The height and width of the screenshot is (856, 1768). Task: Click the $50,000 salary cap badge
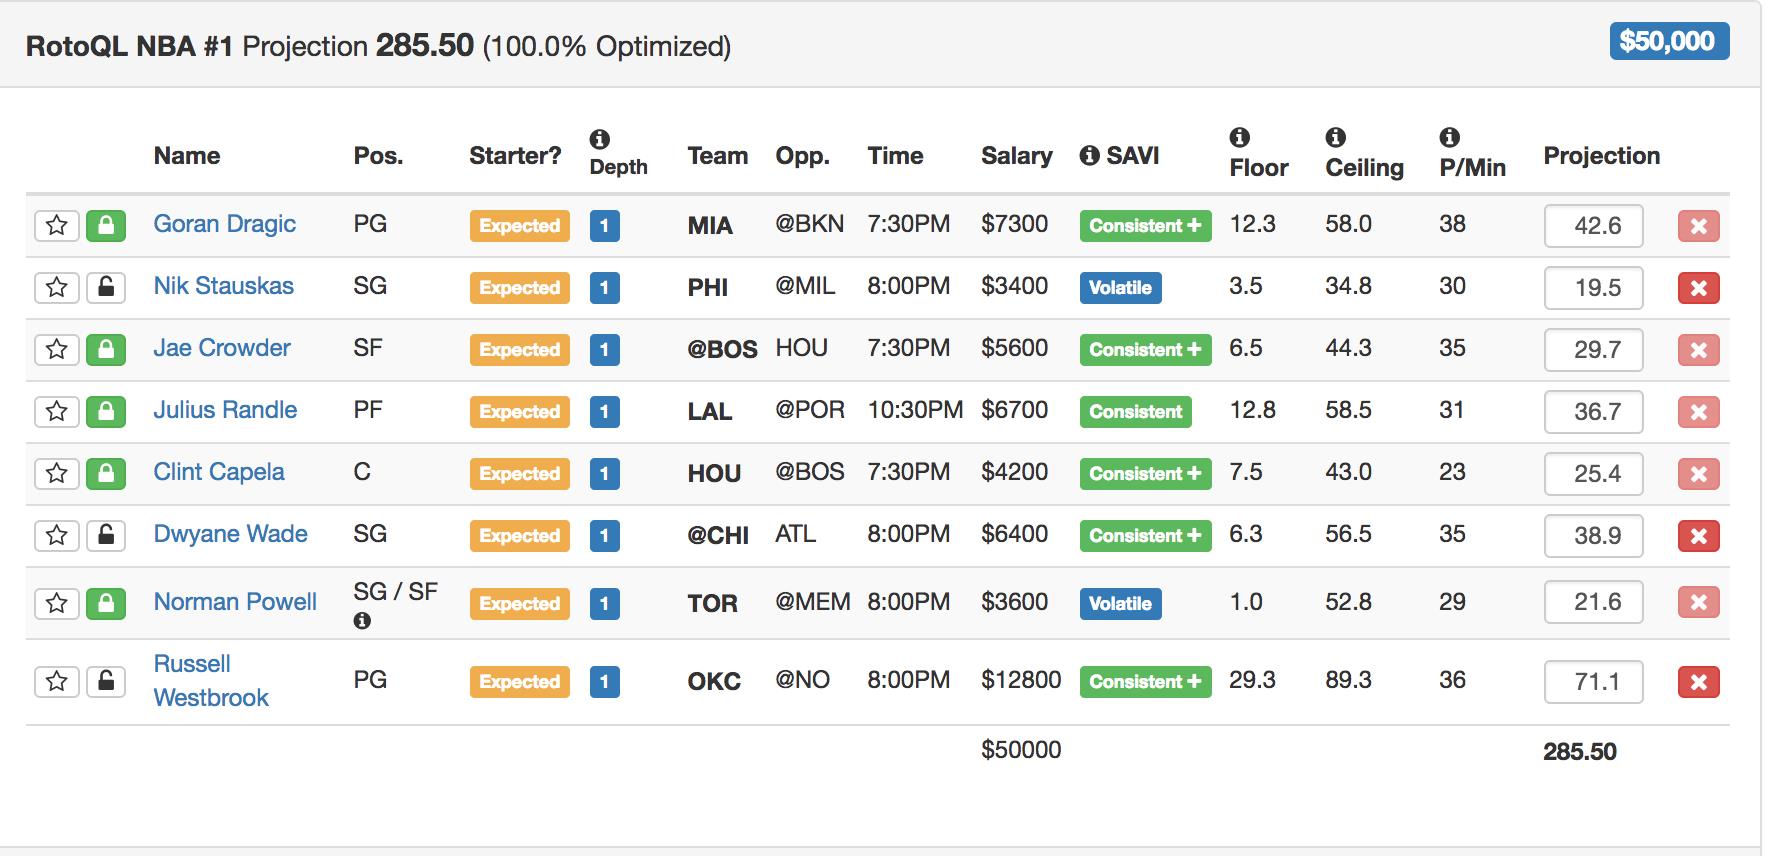coord(1669,41)
